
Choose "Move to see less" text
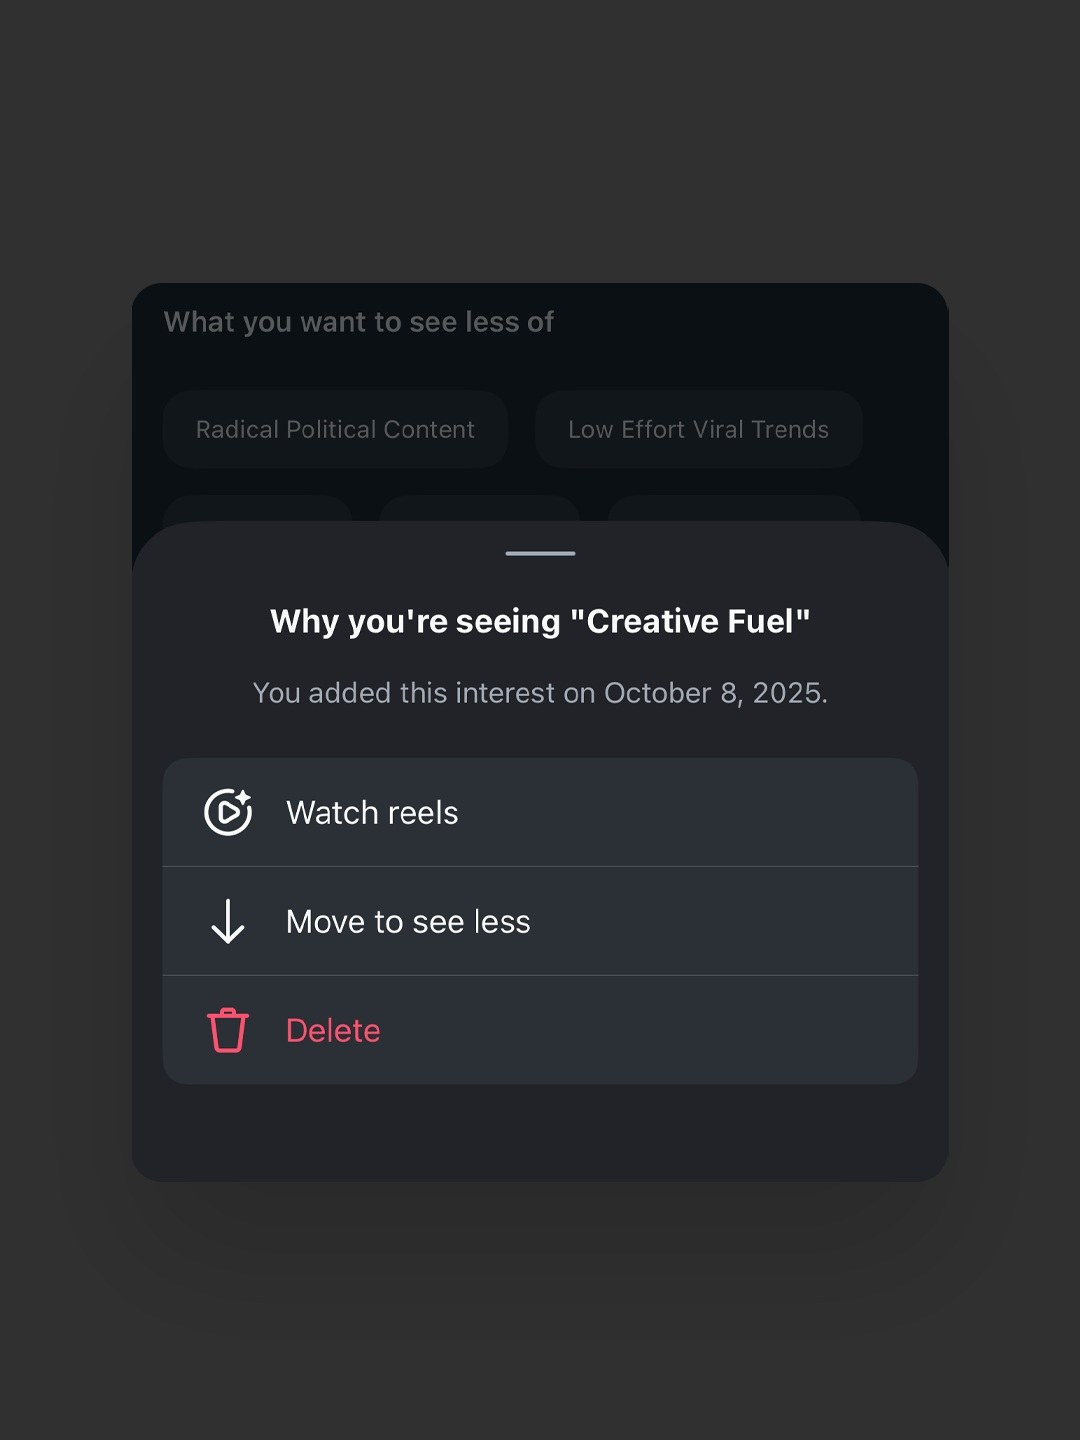408,922
